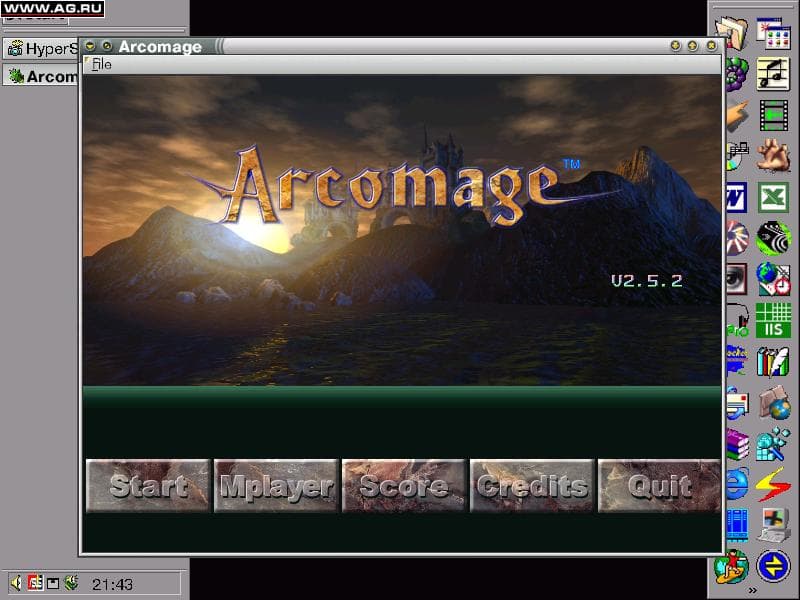Viewport: 800px width, 600px height.
Task: Launch Outlook Express envelope icon
Action: click(x=738, y=403)
